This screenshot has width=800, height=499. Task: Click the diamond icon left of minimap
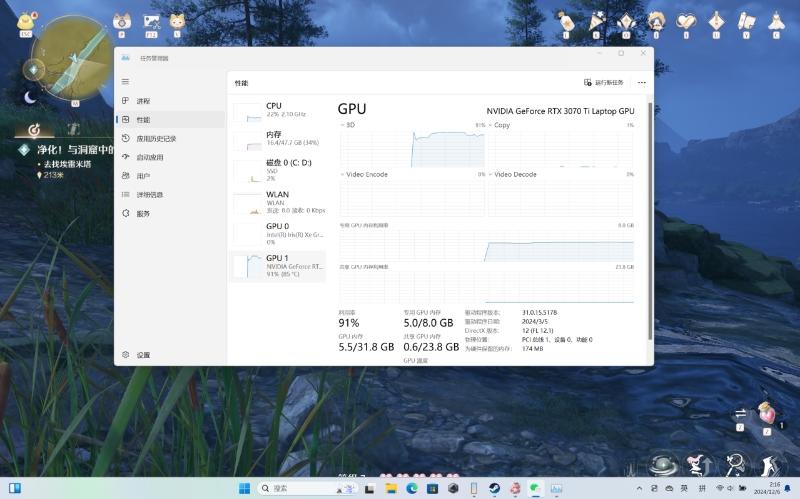33,69
